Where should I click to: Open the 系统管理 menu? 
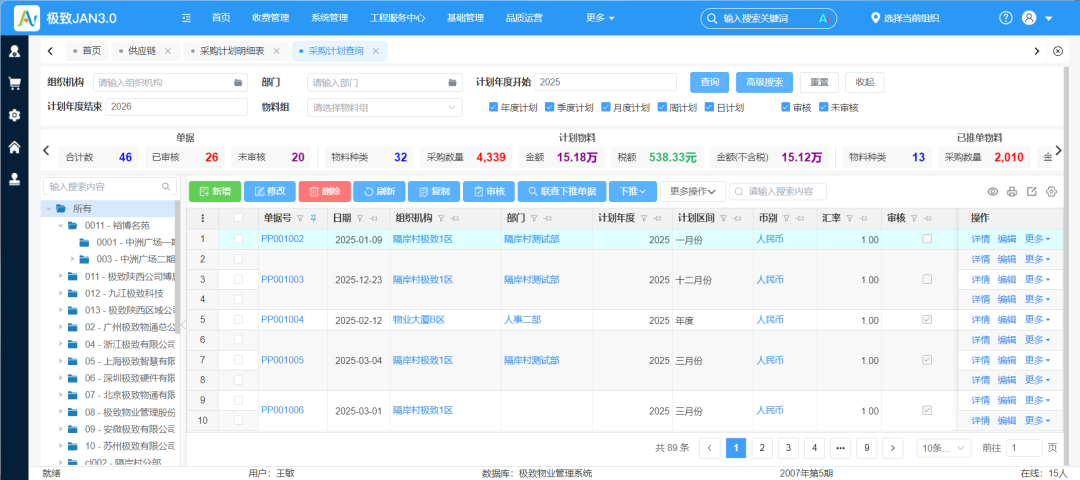[x=329, y=19]
